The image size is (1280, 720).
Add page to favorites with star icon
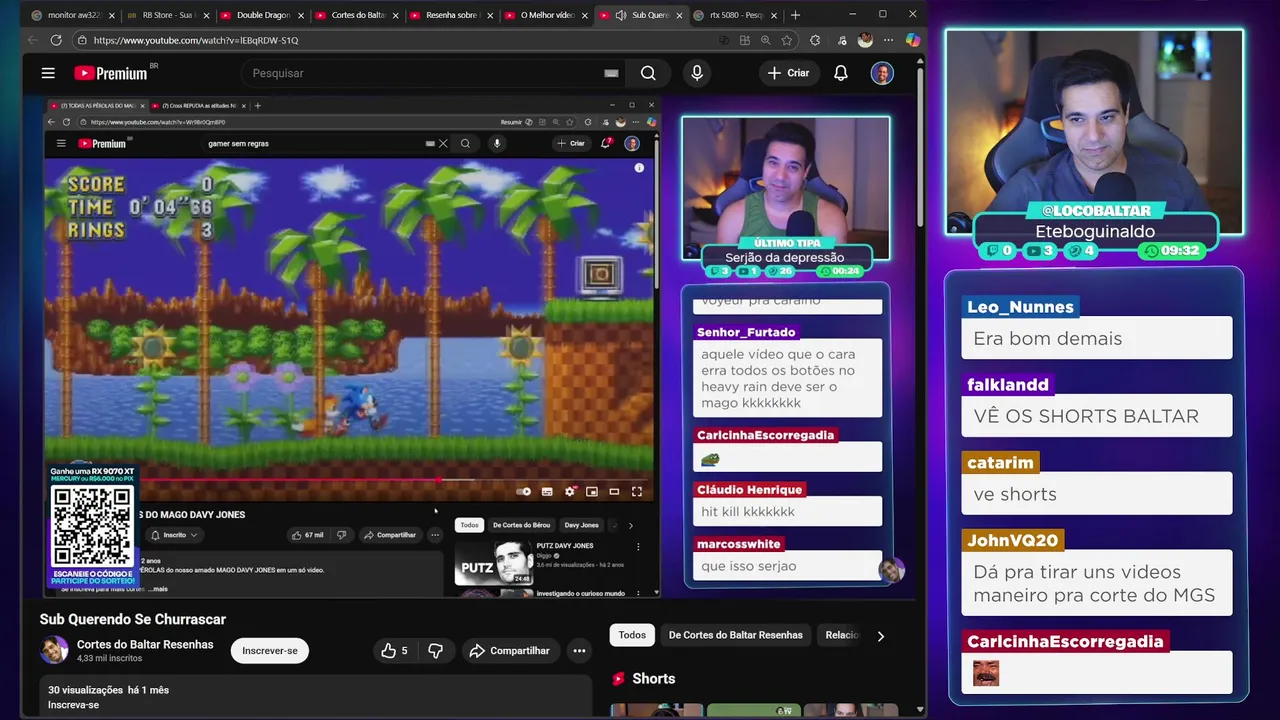pos(787,40)
